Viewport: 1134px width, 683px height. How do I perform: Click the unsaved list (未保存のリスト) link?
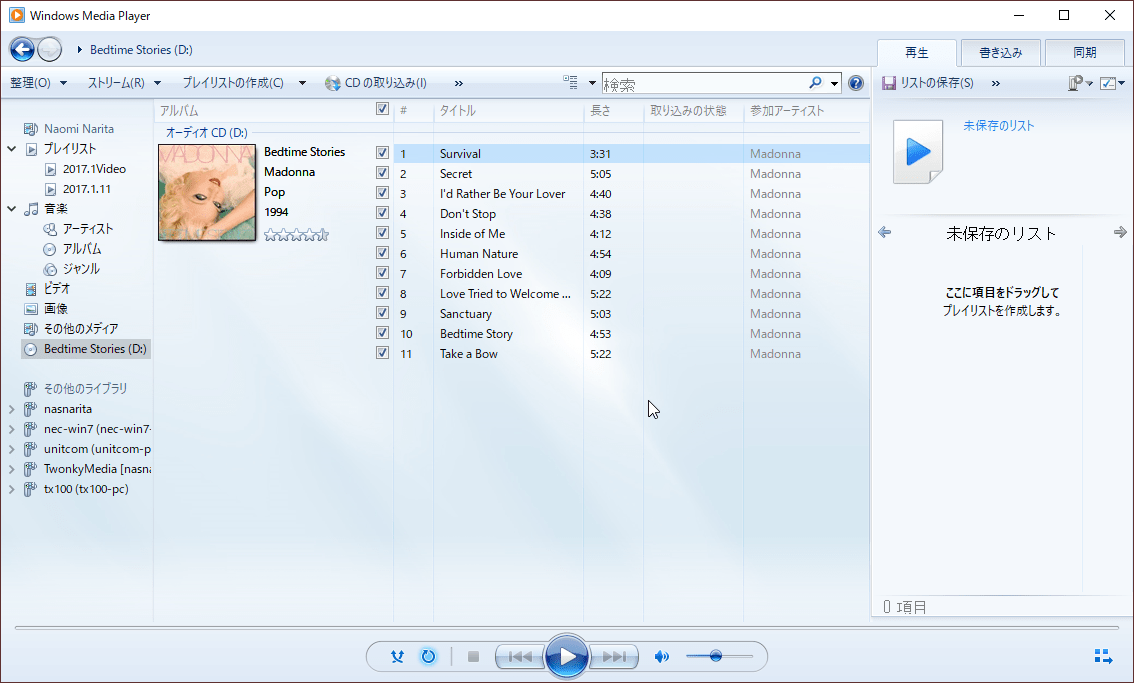[x=998, y=126]
